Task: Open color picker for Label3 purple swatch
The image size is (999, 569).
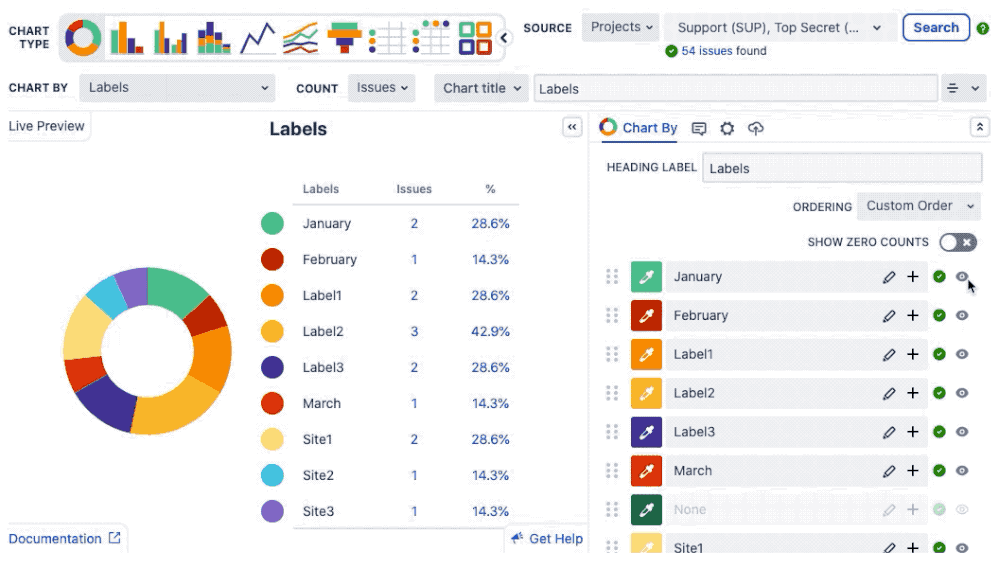Action: click(x=646, y=432)
